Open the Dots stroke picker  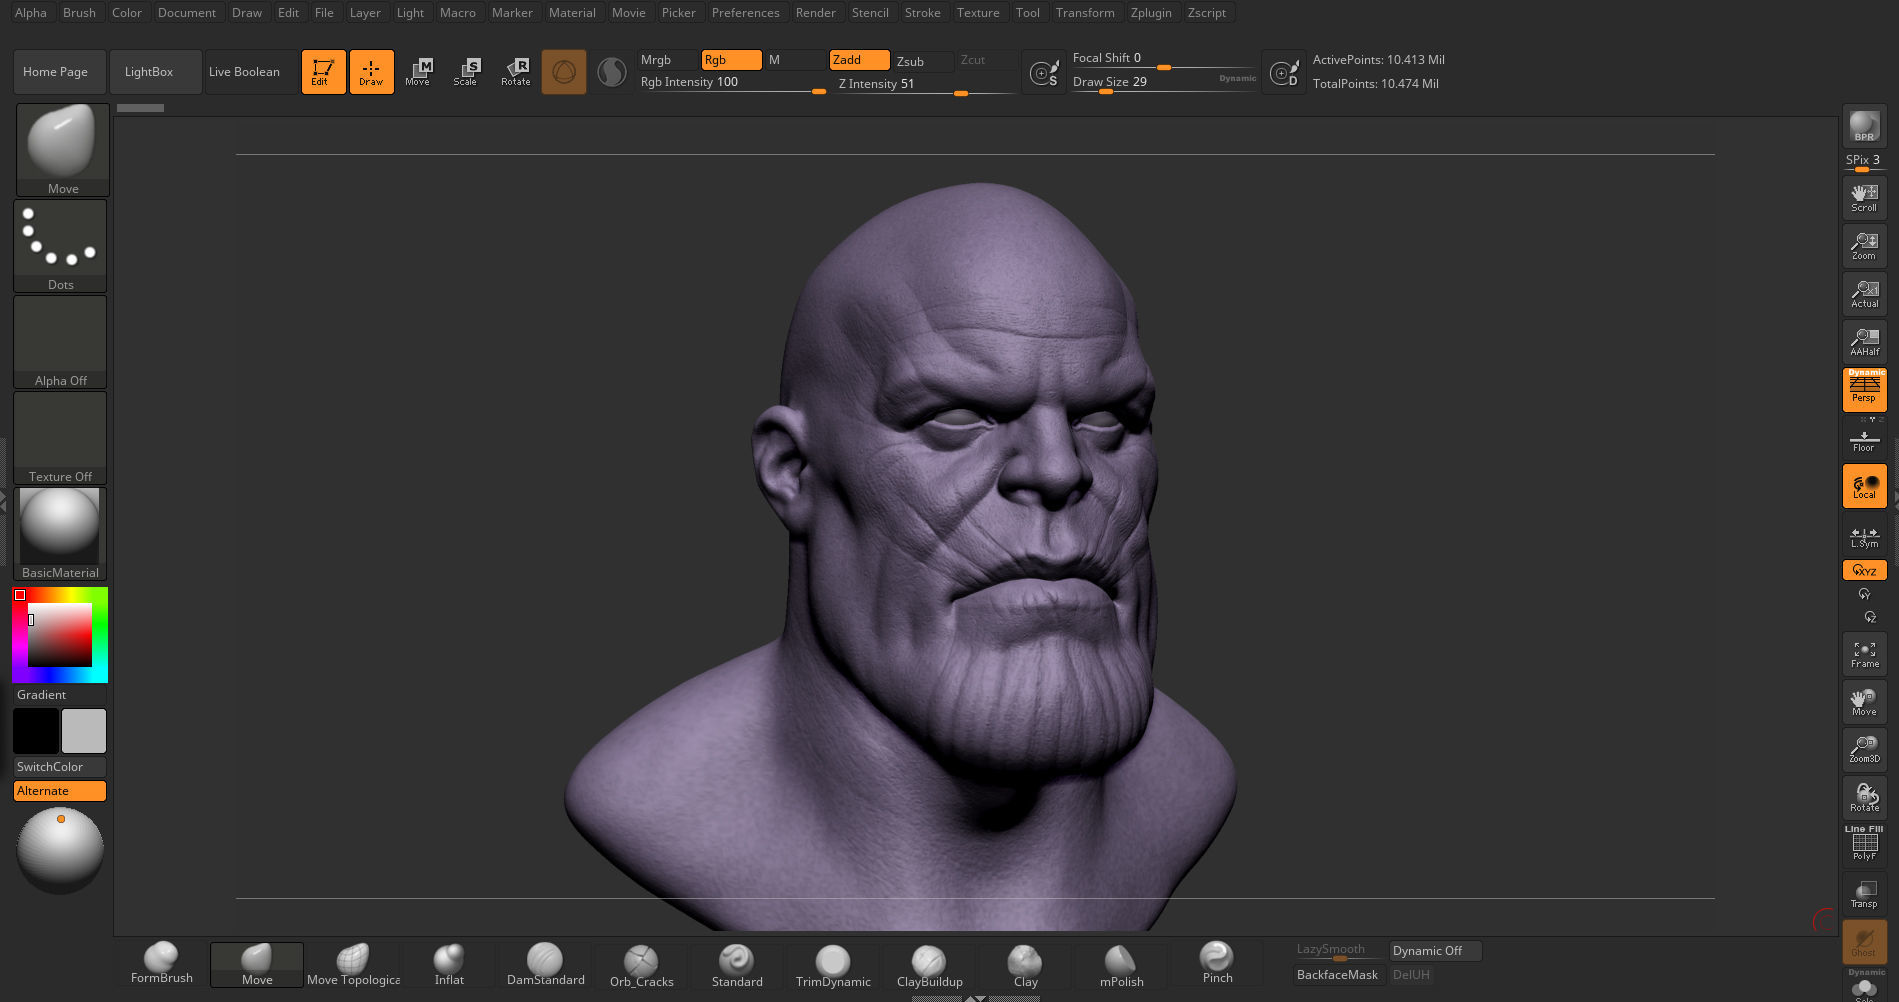point(60,246)
